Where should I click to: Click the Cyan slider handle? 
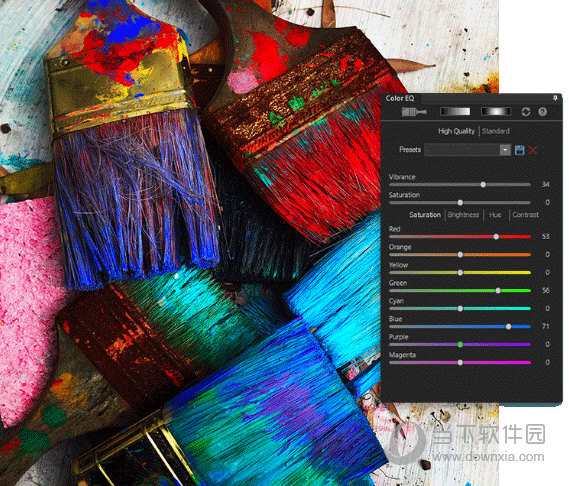[460, 309]
